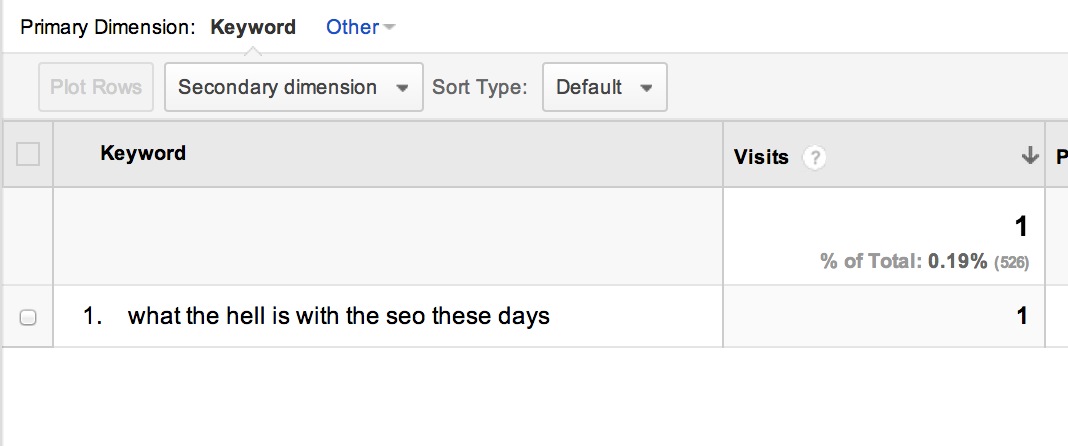Screen dimensions: 1068x446
Task: Sort by the Keyword column header
Action: [x=143, y=153]
